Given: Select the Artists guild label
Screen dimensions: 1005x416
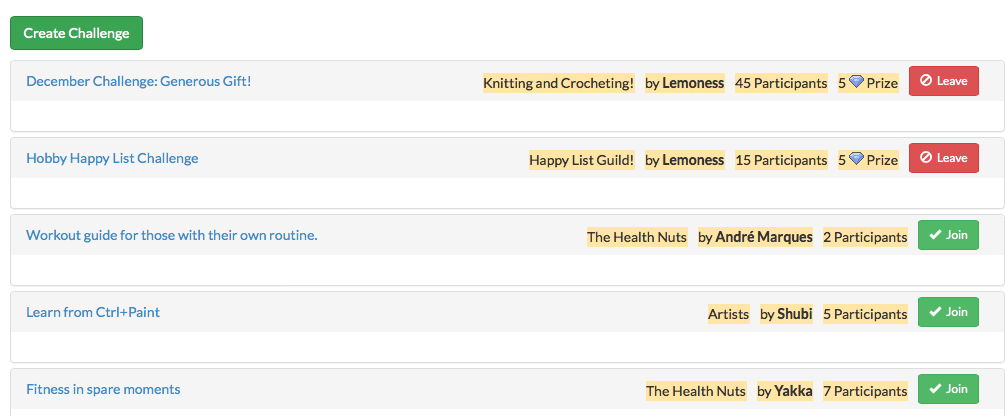Looking at the screenshot, I should point(728,314).
